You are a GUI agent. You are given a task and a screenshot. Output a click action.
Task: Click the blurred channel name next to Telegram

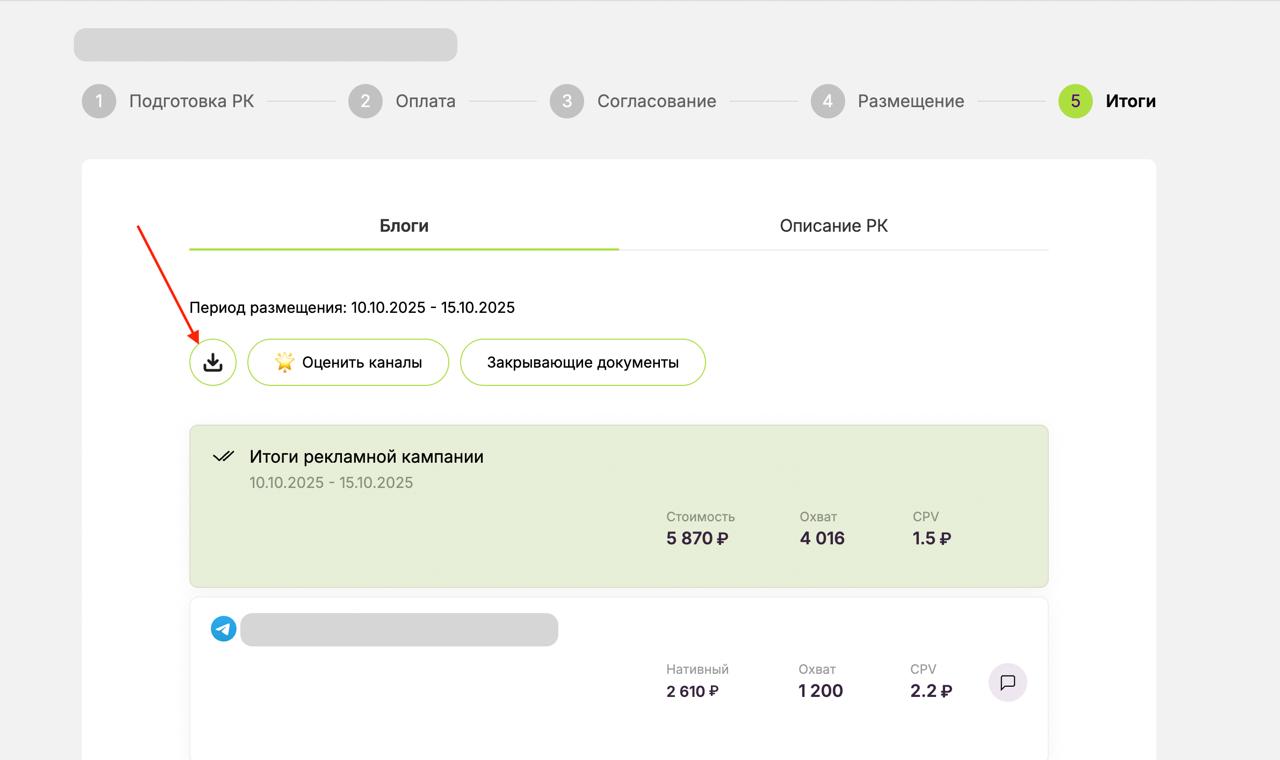pyautogui.click(x=399, y=630)
